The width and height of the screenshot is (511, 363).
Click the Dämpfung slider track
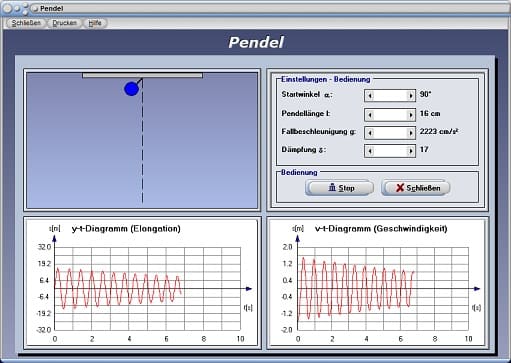click(390, 151)
